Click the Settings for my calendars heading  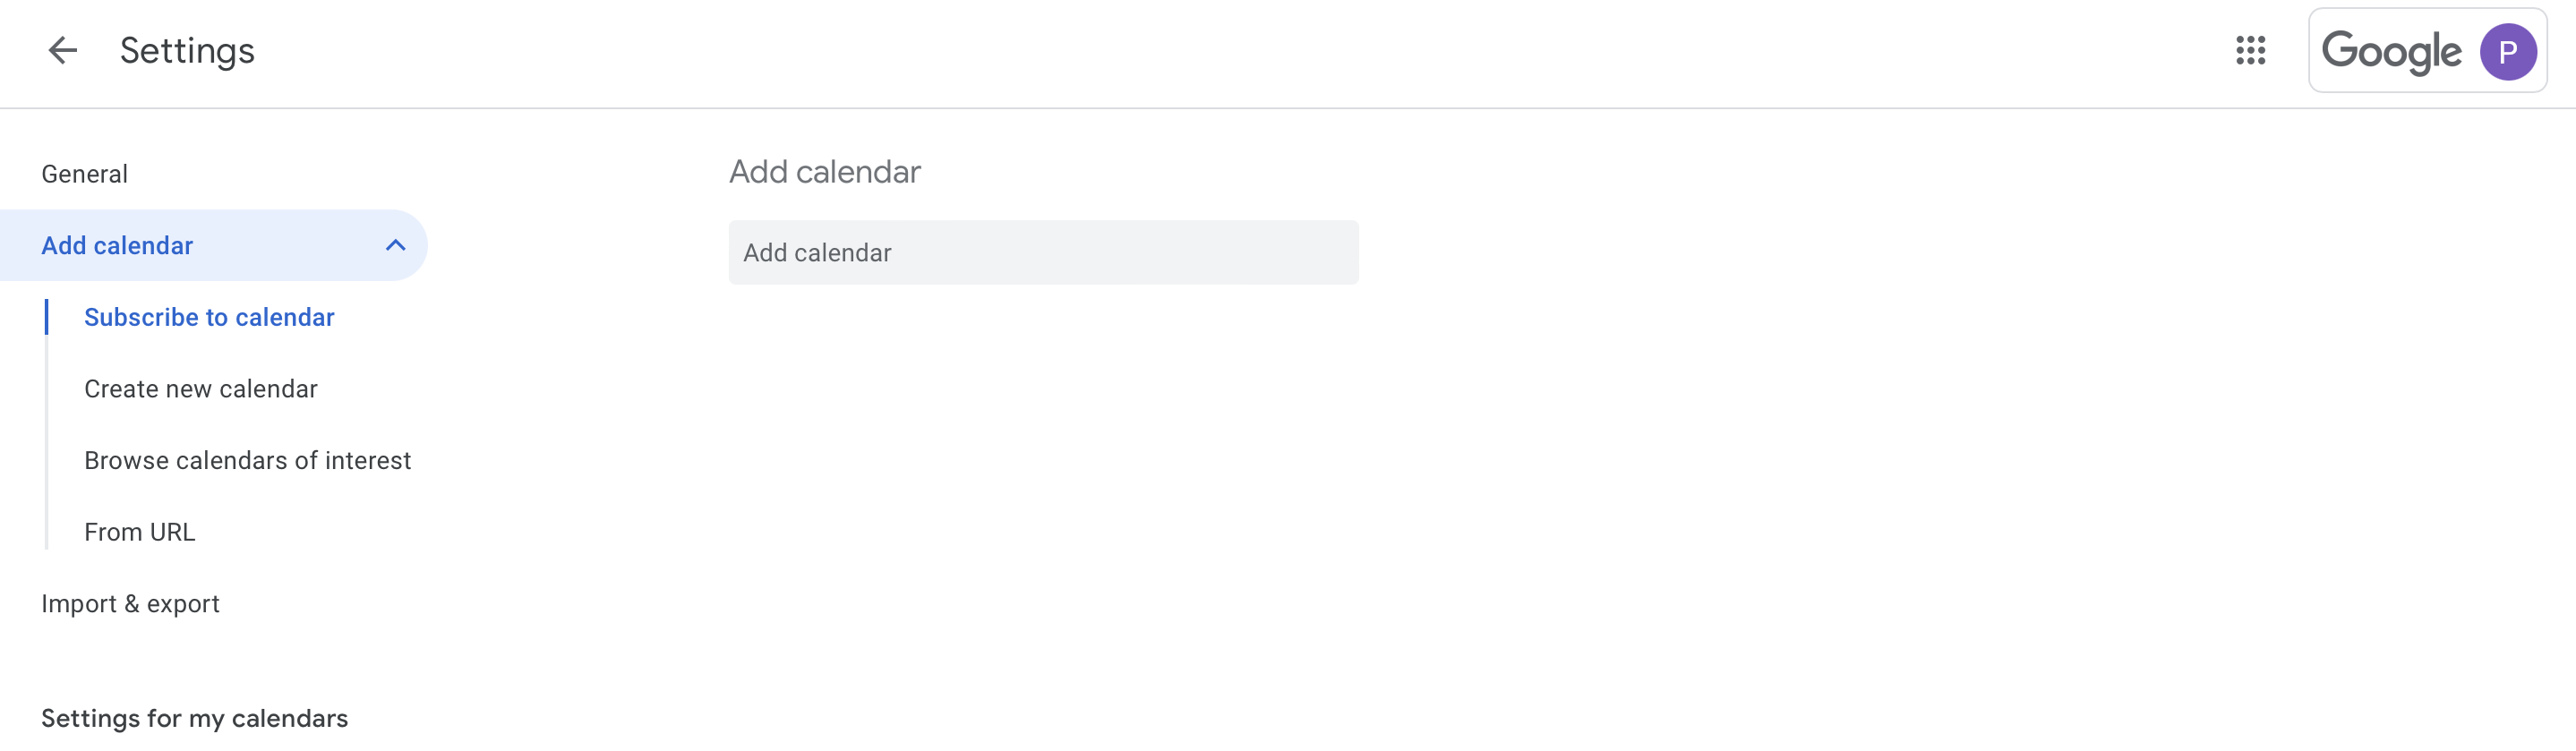[x=195, y=719]
